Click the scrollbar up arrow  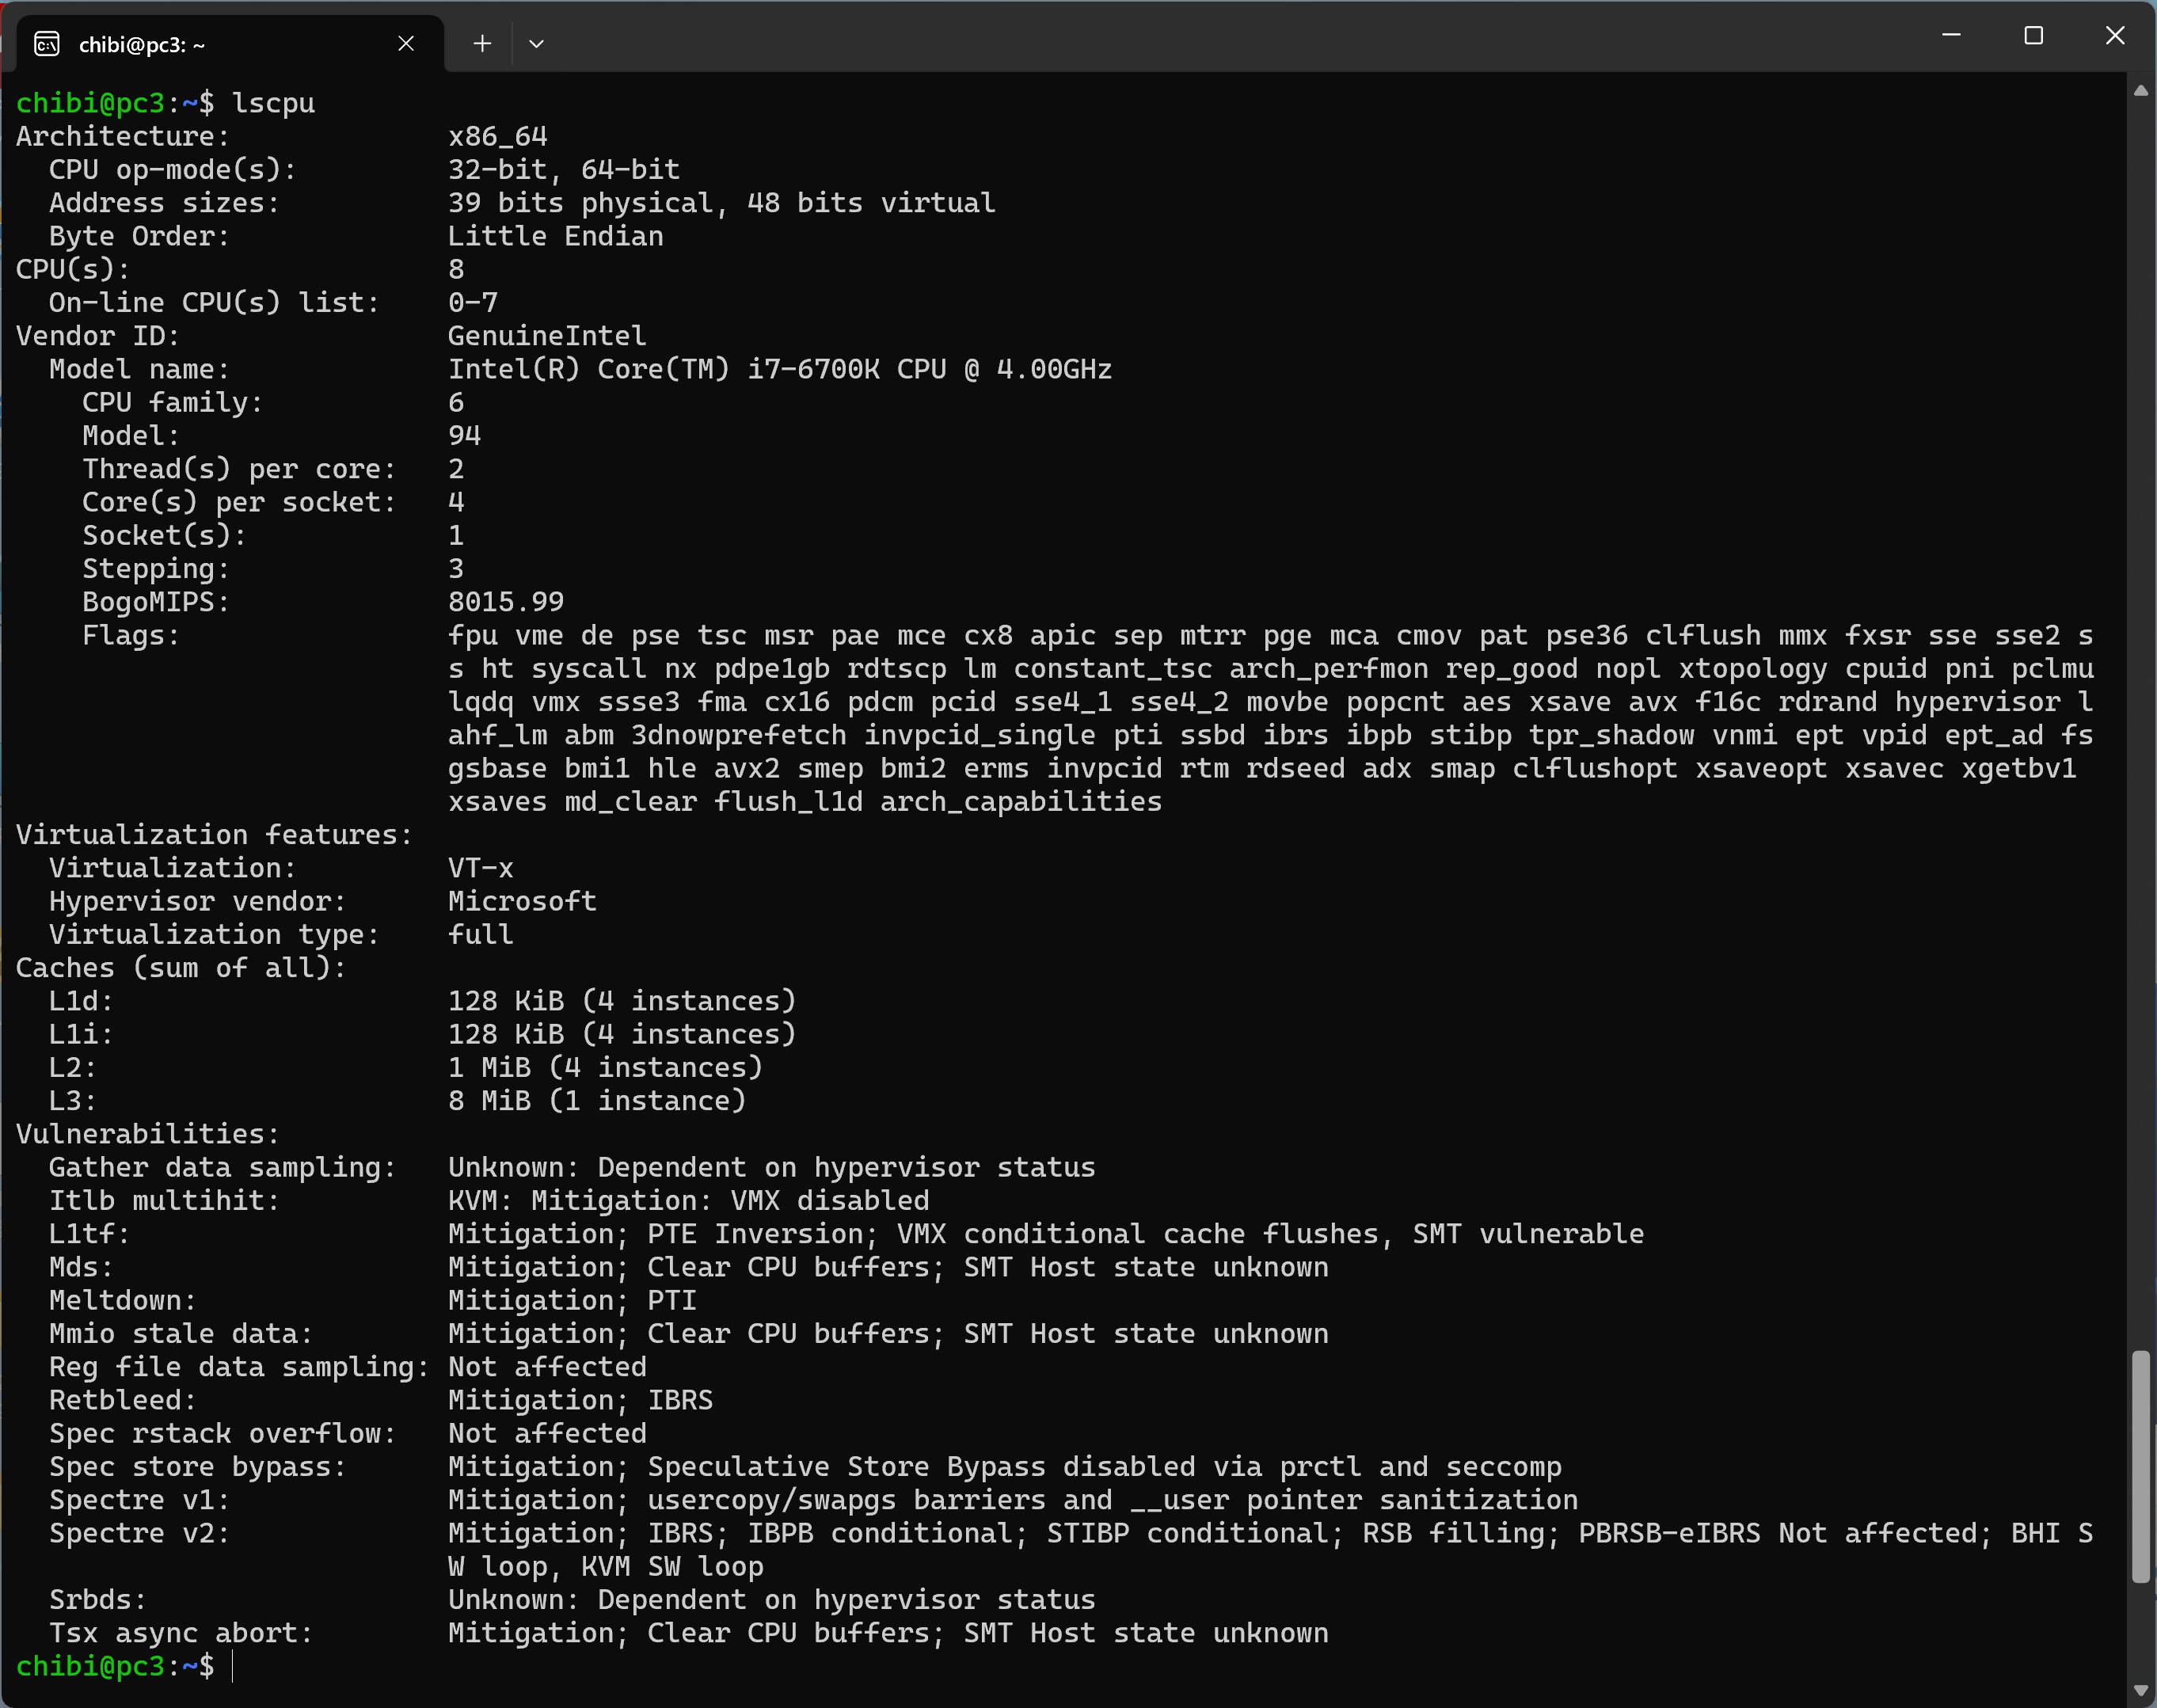coord(2140,91)
